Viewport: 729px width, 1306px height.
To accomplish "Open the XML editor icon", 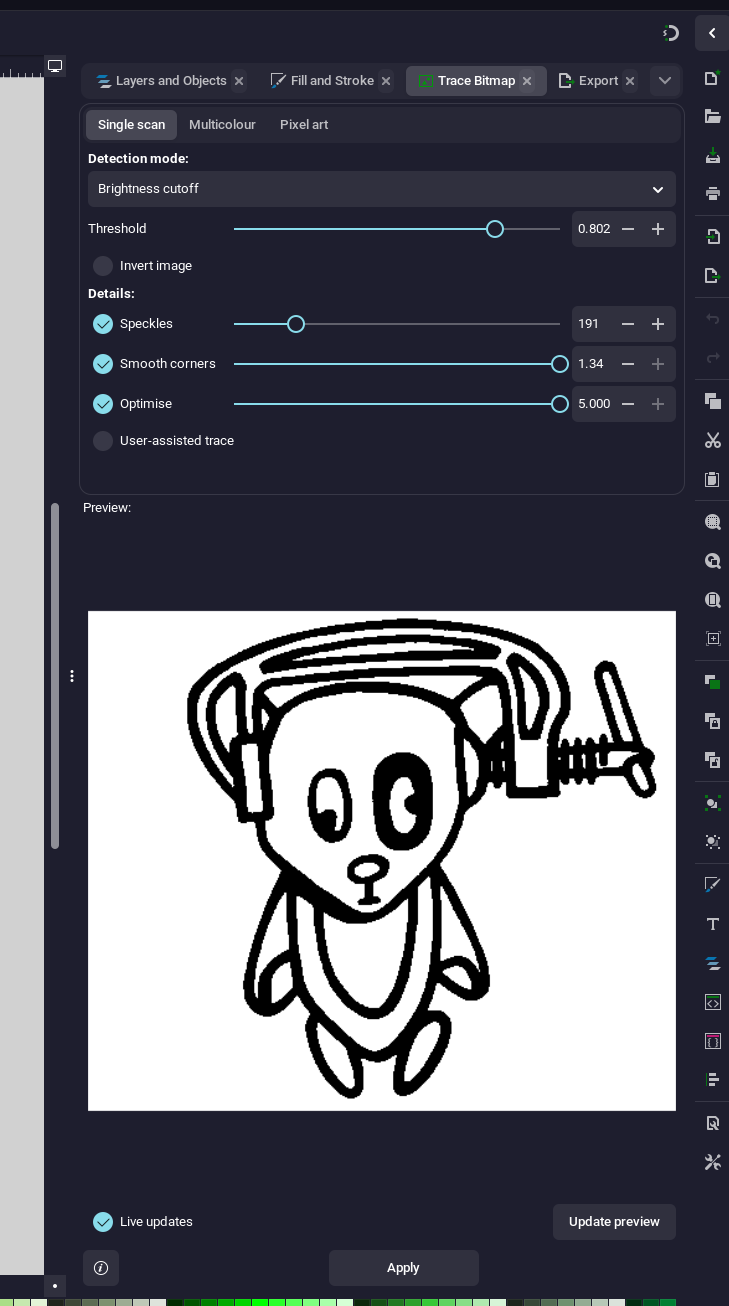I will [x=712, y=1002].
